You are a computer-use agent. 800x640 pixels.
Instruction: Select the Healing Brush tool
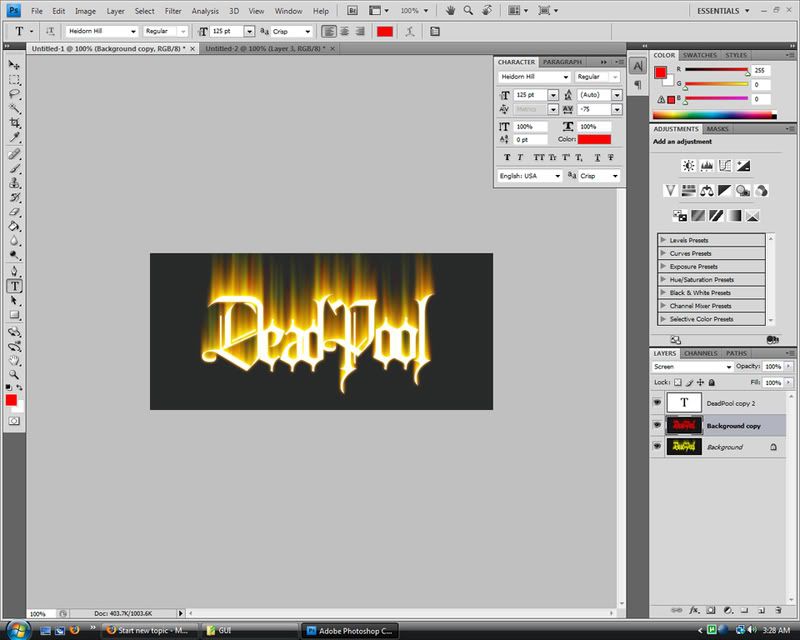coord(14,154)
